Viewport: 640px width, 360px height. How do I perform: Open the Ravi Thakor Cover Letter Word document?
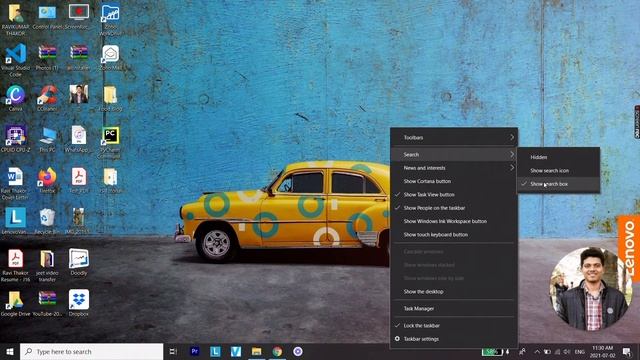tap(16, 183)
